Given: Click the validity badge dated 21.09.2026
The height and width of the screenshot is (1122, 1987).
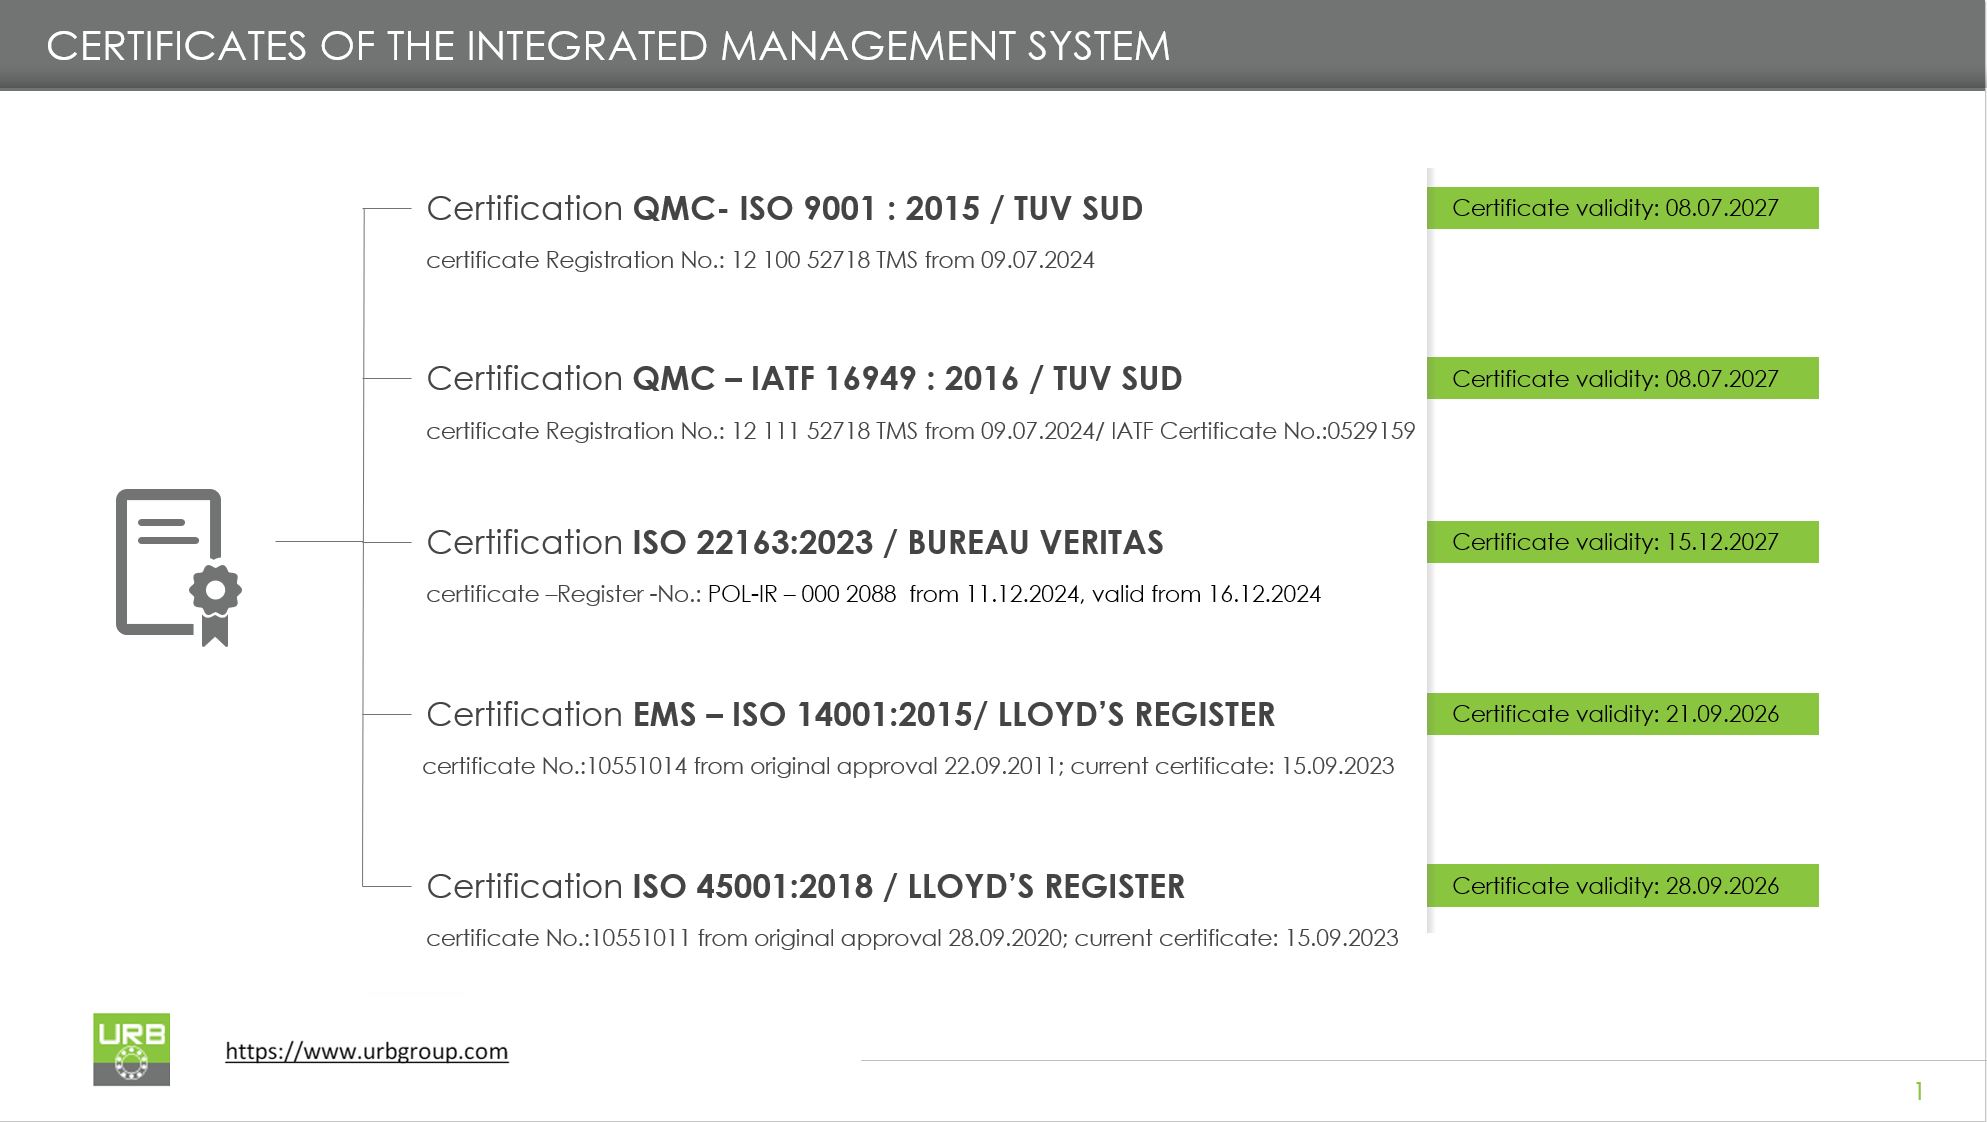Looking at the screenshot, I should [1622, 714].
